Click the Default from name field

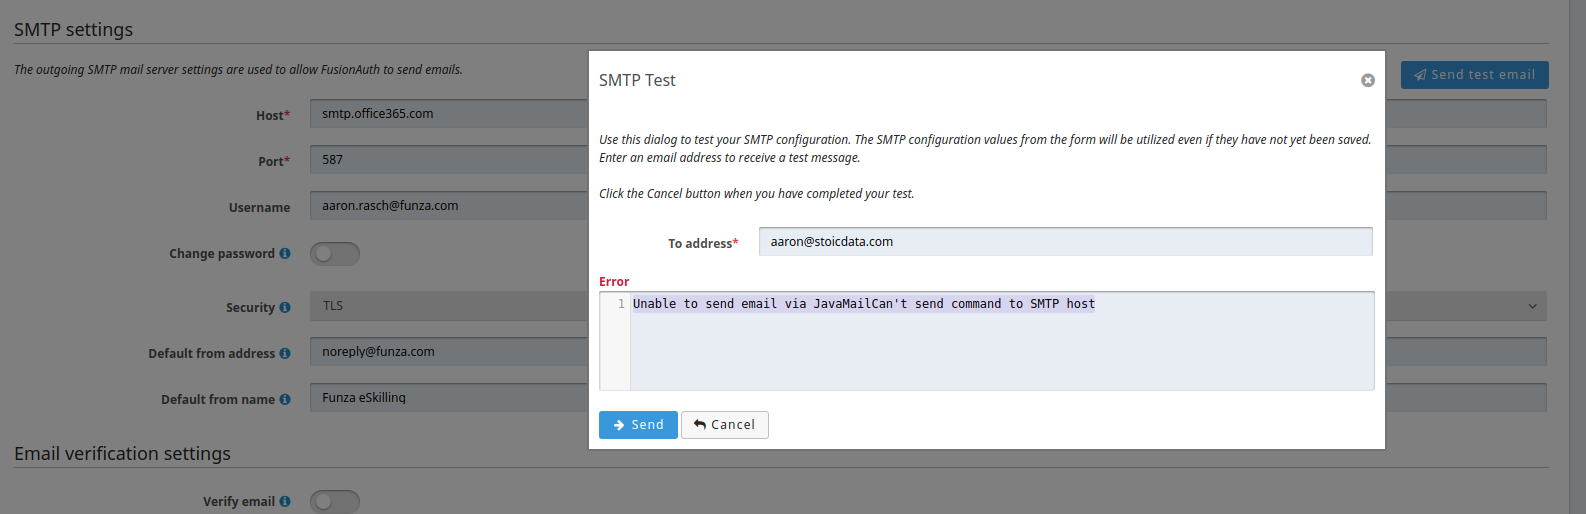tap(448, 398)
